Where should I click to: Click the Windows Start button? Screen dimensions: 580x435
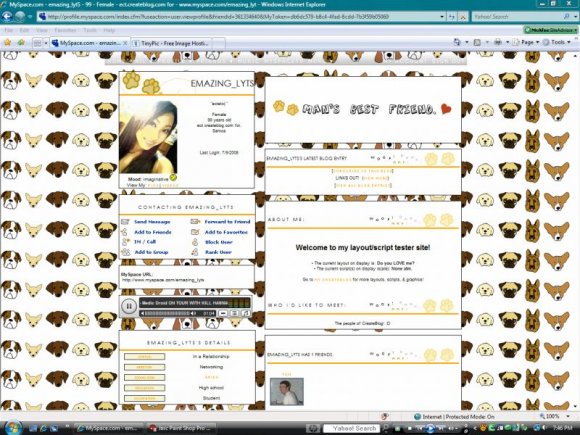pyautogui.click(x=11, y=428)
